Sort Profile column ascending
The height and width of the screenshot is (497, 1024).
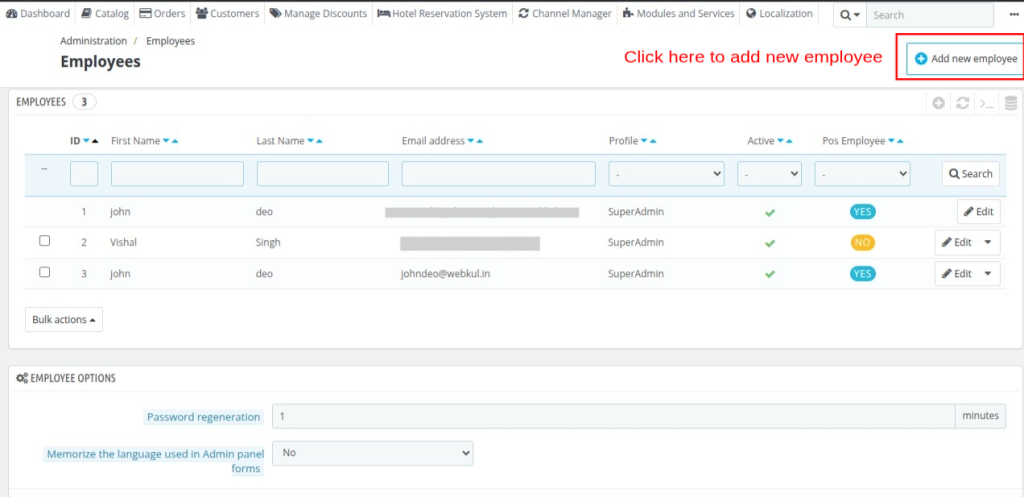[x=653, y=141]
